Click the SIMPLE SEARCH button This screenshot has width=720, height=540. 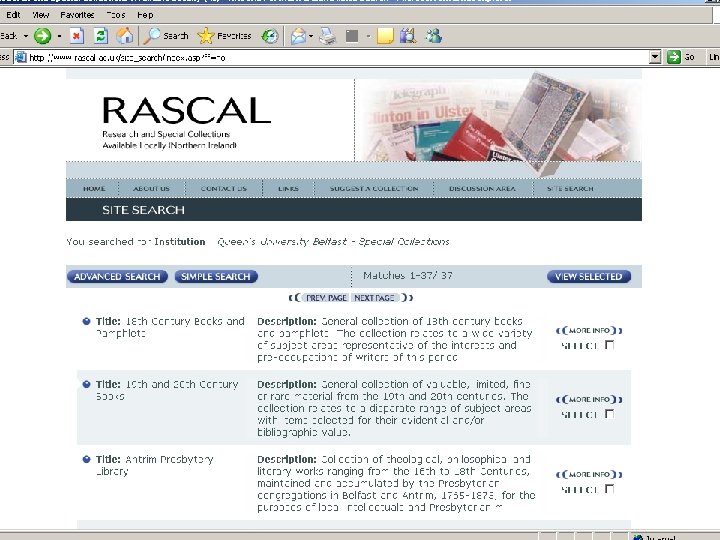(216, 276)
